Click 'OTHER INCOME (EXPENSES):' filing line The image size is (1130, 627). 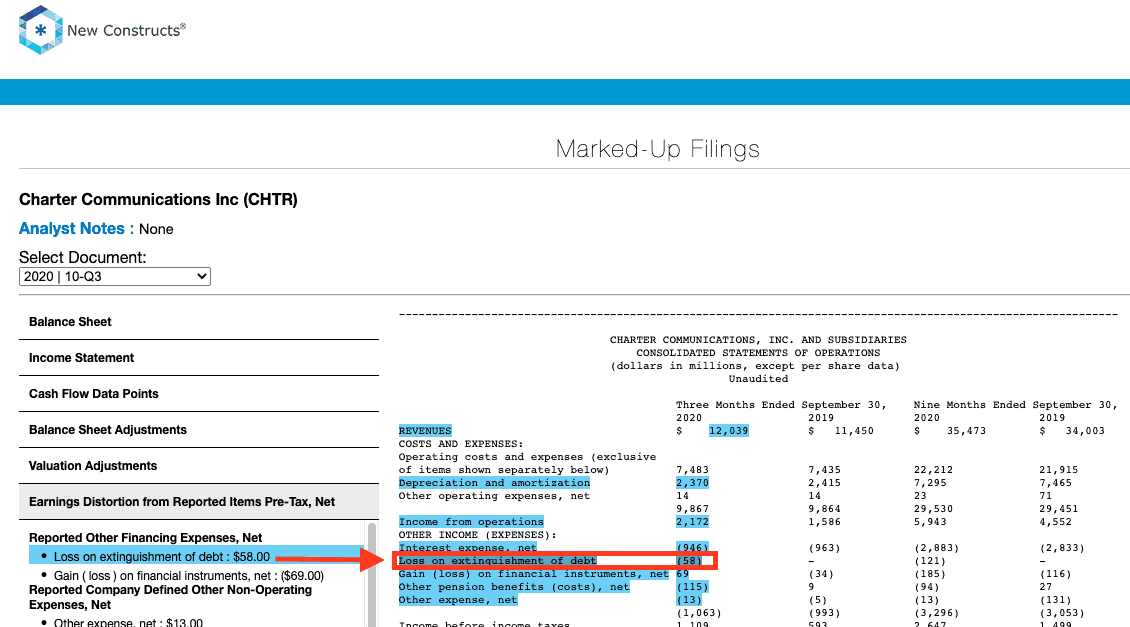tap(478, 535)
